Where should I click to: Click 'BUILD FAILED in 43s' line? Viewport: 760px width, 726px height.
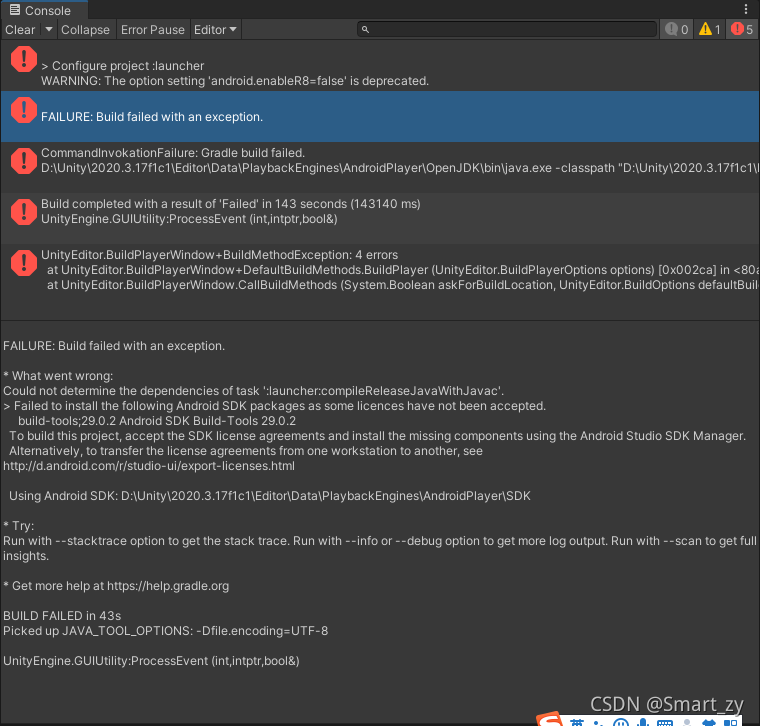pyautogui.click(x=62, y=616)
